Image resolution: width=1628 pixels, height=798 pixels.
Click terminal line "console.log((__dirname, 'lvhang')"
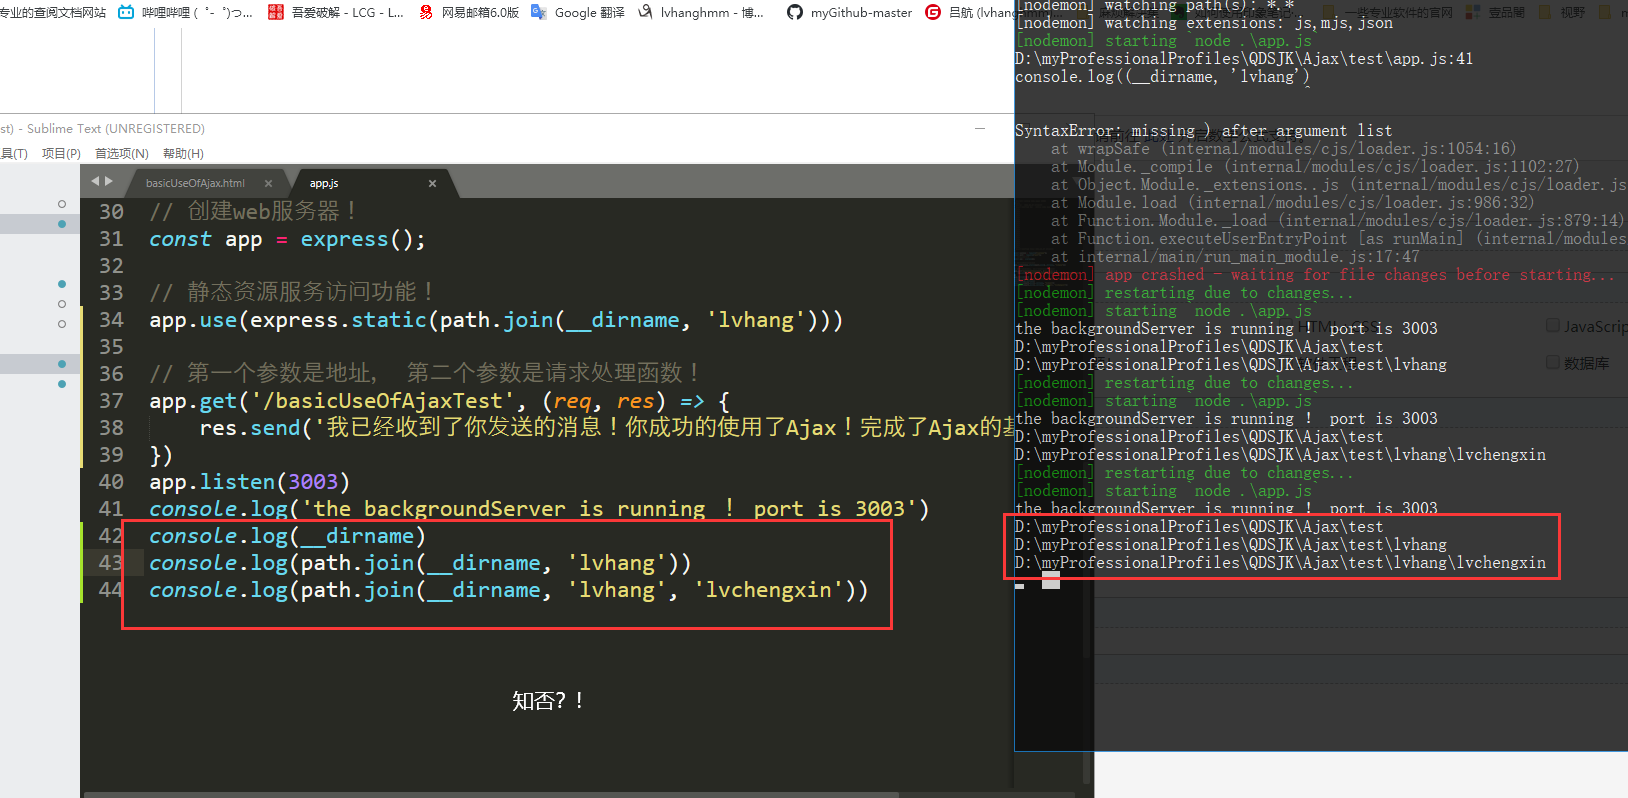pos(1162,77)
